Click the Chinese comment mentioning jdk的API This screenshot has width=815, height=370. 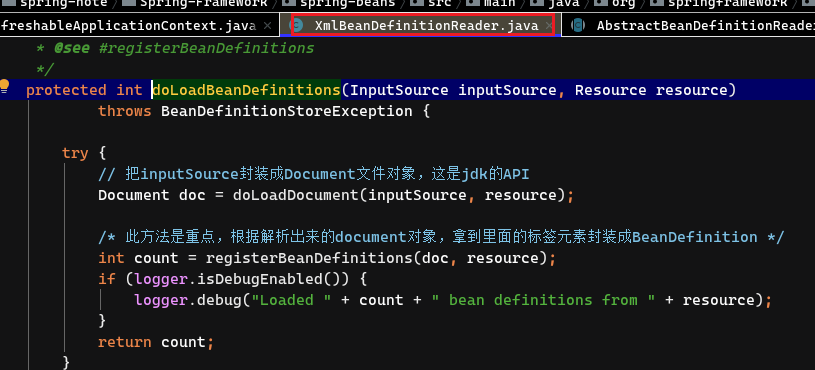[x=313, y=174]
